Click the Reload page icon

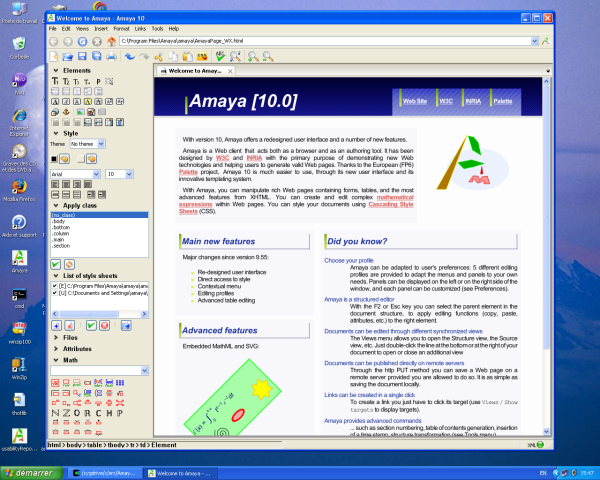(81, 43)
